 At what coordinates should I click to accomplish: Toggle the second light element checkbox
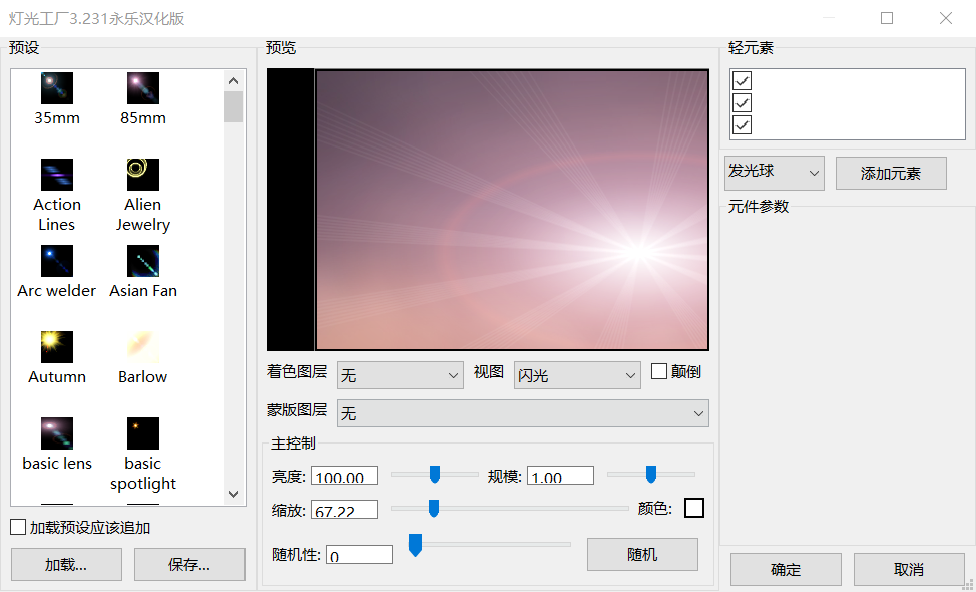point(742,103)
